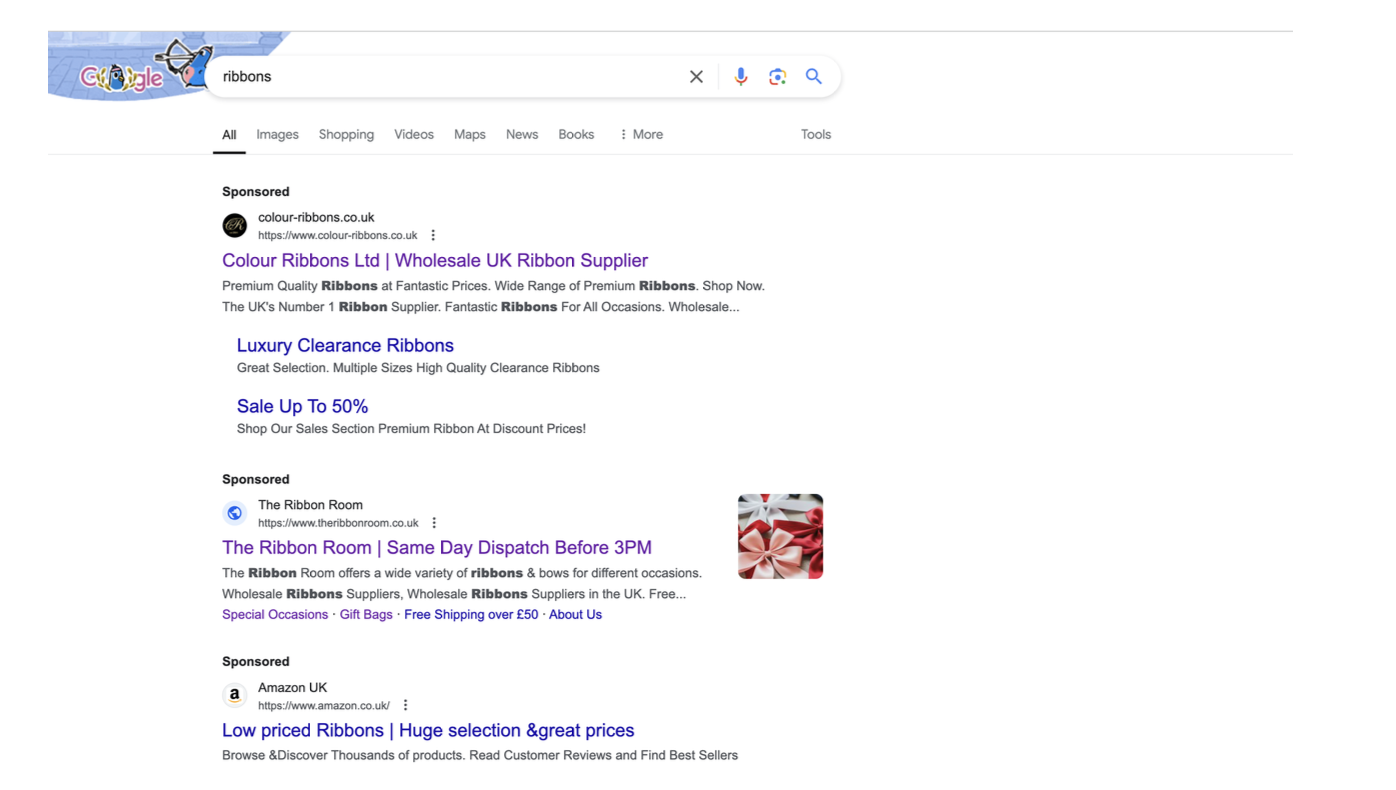Open colour-ribbons.co.uk favicon
The width and height of the screenshot is (1396, 790).
(235, 226)
